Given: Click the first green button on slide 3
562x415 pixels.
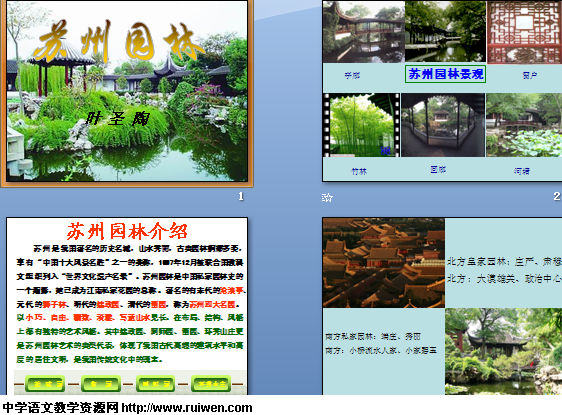Looking at the screenshot, I should point(45,384).
